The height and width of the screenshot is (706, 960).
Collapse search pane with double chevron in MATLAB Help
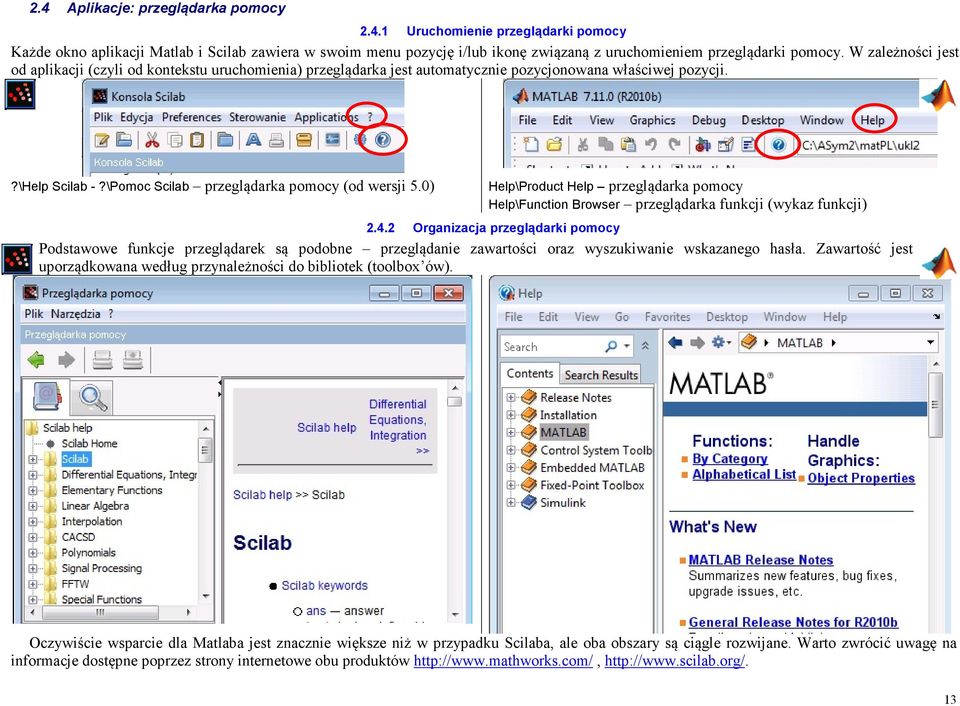[645, 346]
